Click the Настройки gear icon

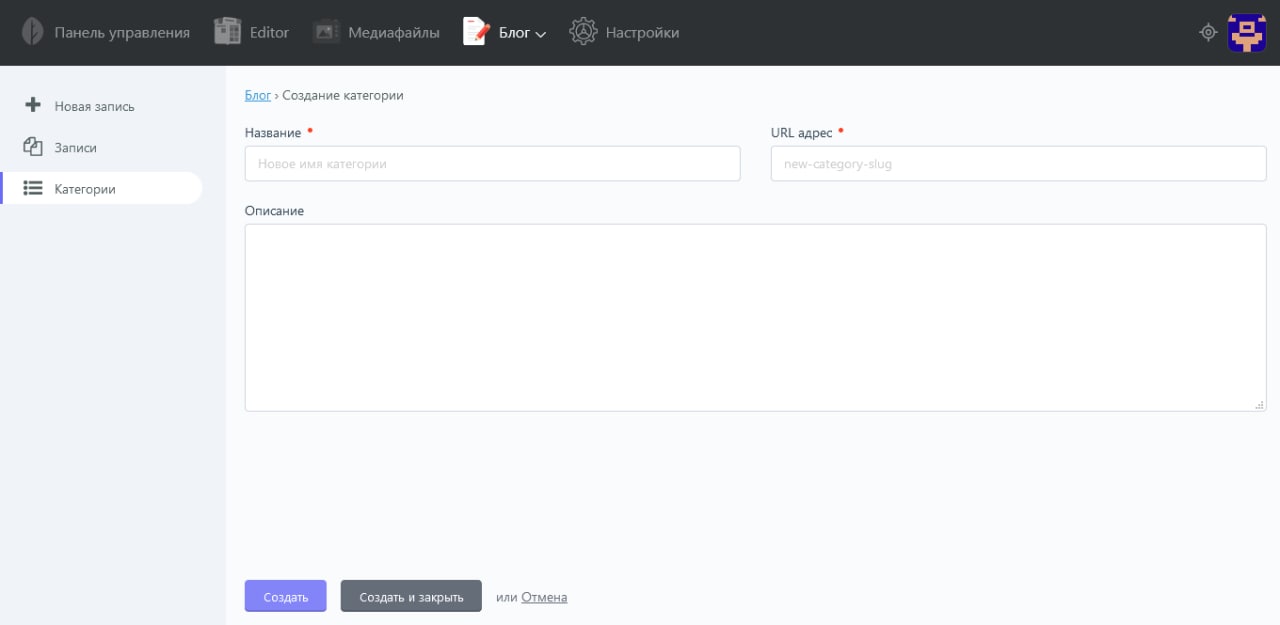[x=583, y=32]
